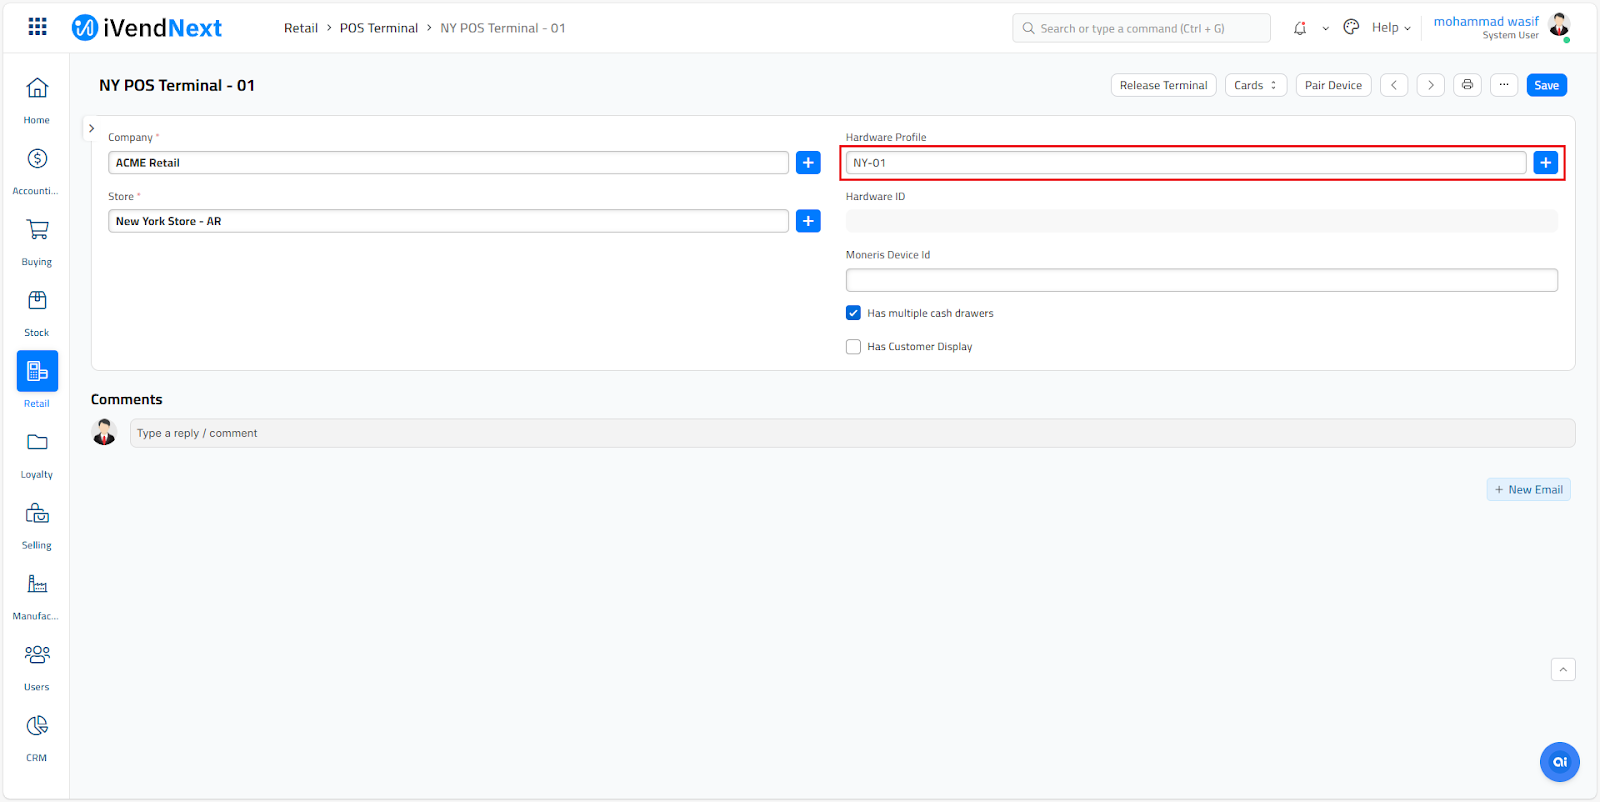Click NY POS Terminal - 01 breadcrumb

pos(503,28)
